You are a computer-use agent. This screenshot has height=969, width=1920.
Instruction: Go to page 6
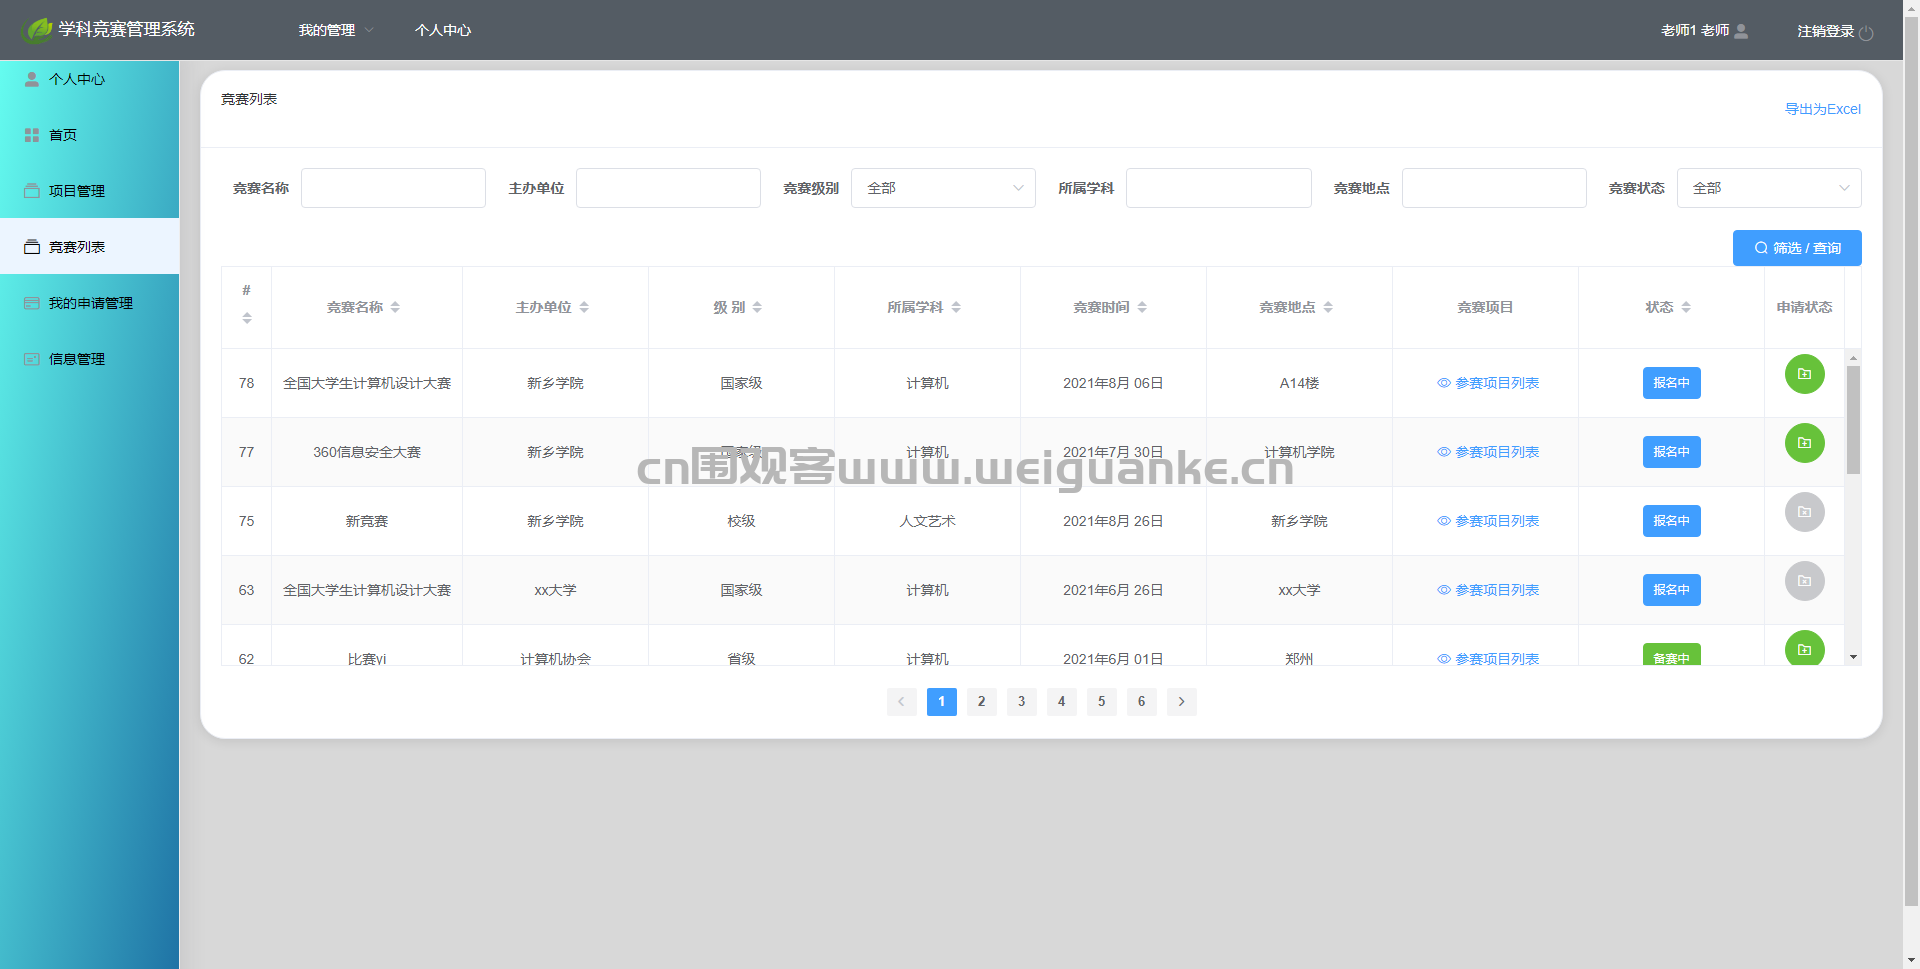click(1141, 701)
